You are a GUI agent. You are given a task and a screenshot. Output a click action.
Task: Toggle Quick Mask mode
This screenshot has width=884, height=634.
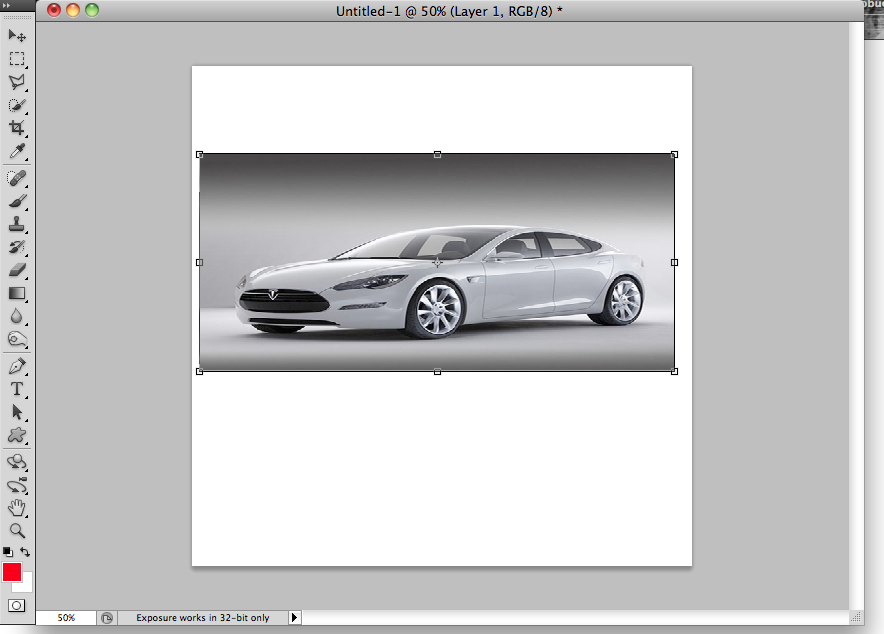tap(17, 606)
